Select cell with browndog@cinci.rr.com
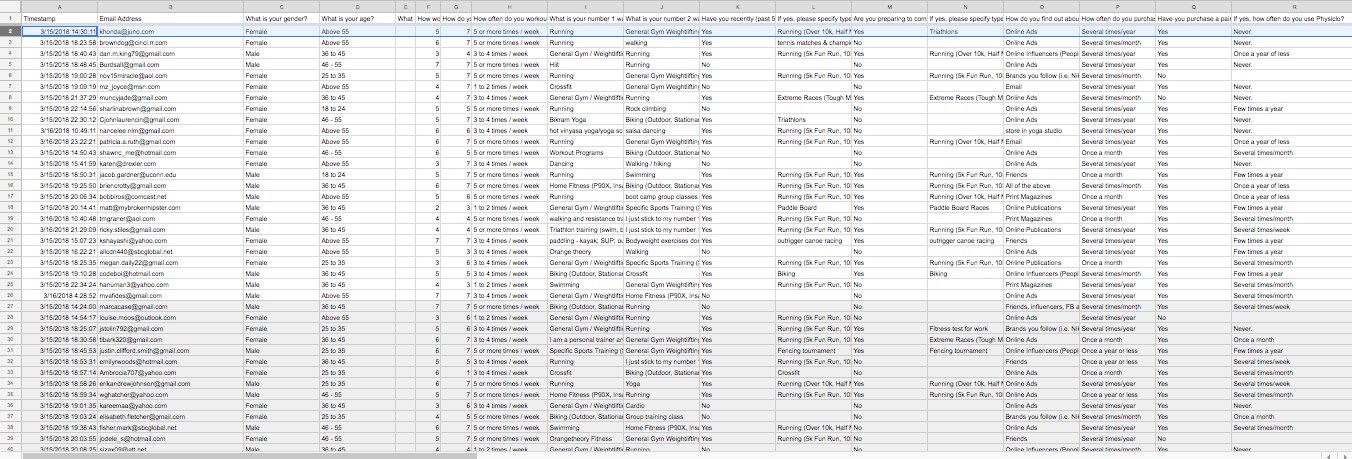This screenshot has width=1352, height=459. pyautogui.click(x=169, y=43)
